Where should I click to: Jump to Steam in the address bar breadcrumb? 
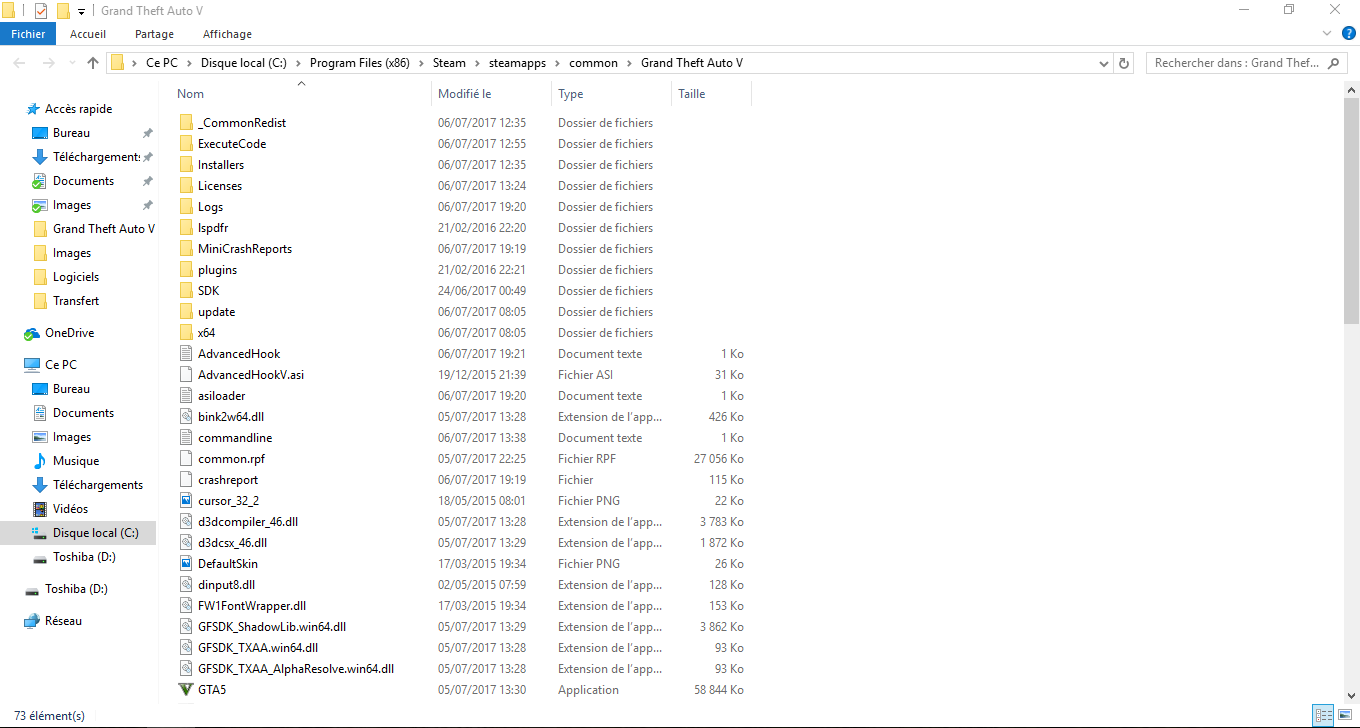coord(449,63)
